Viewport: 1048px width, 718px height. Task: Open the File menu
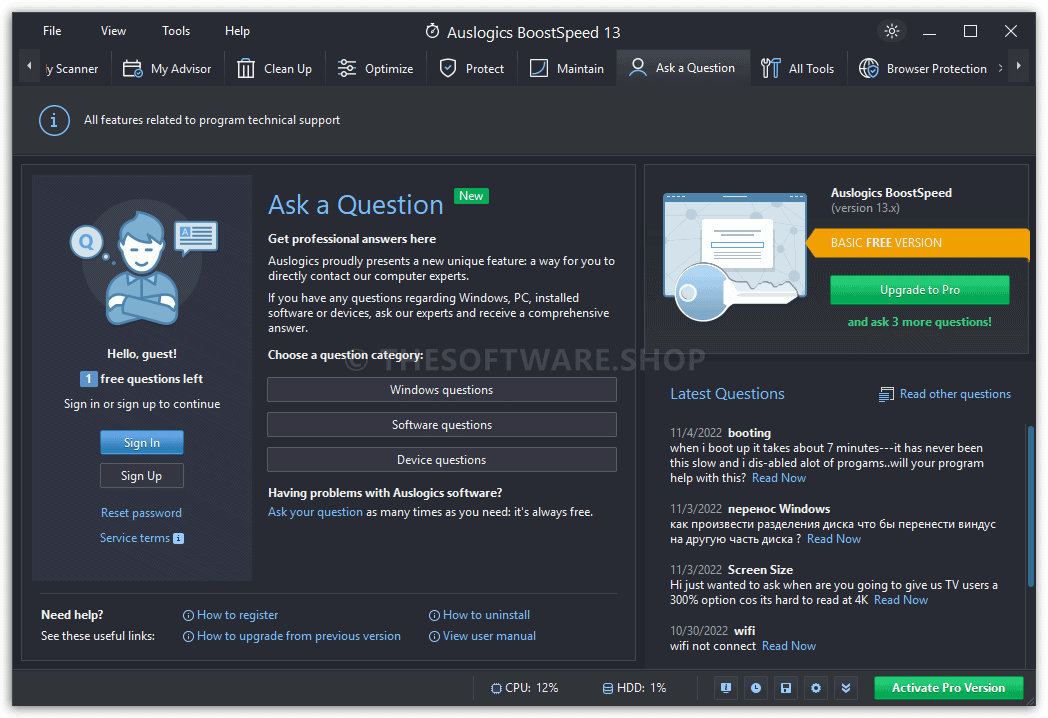(52, 31)
